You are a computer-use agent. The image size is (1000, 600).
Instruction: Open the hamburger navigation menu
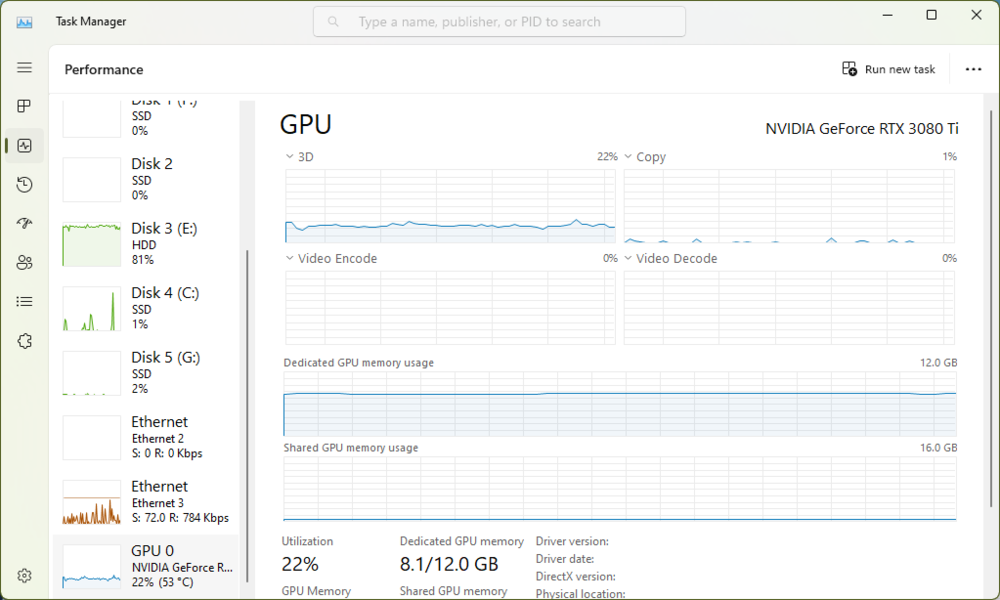click(x=24, y=67)
